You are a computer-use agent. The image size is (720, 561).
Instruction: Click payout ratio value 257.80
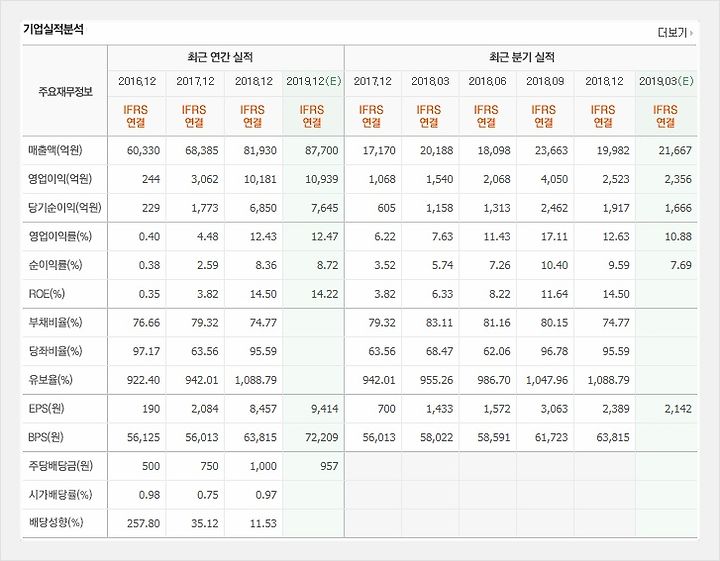click(143, 523)
